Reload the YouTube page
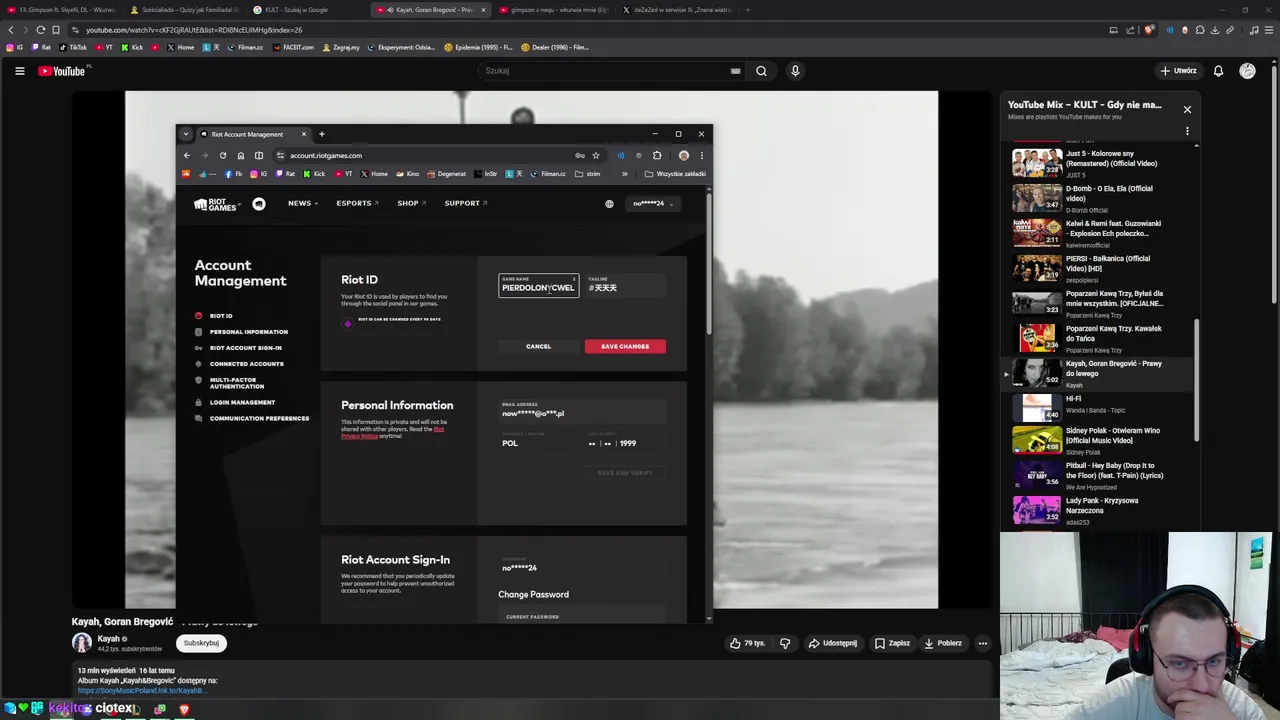The image size is (1280, 720). 41,30
